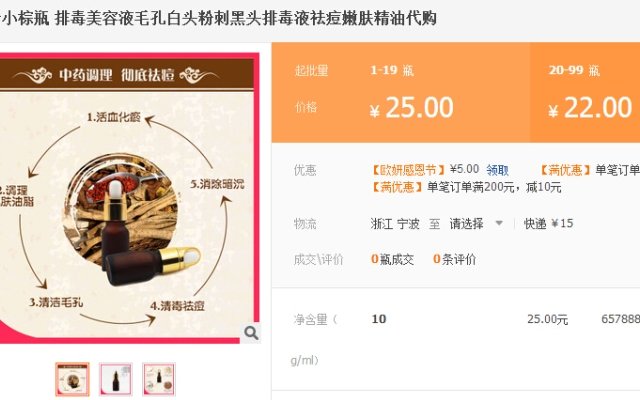640x400 pixels.
Task: Click the 0瓶成交 transactions link
Action: point(392,259)
